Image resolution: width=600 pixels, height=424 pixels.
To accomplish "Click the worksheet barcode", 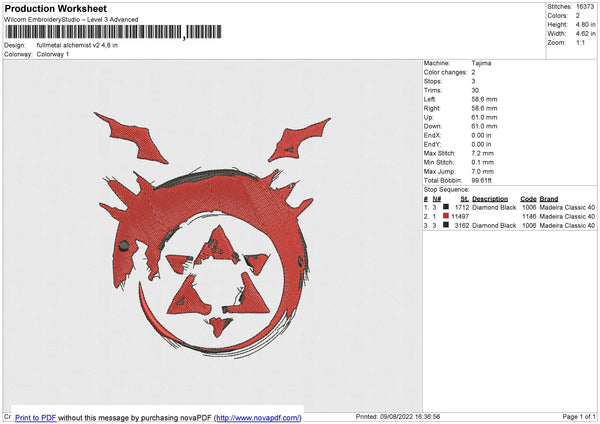I will 114,32.
